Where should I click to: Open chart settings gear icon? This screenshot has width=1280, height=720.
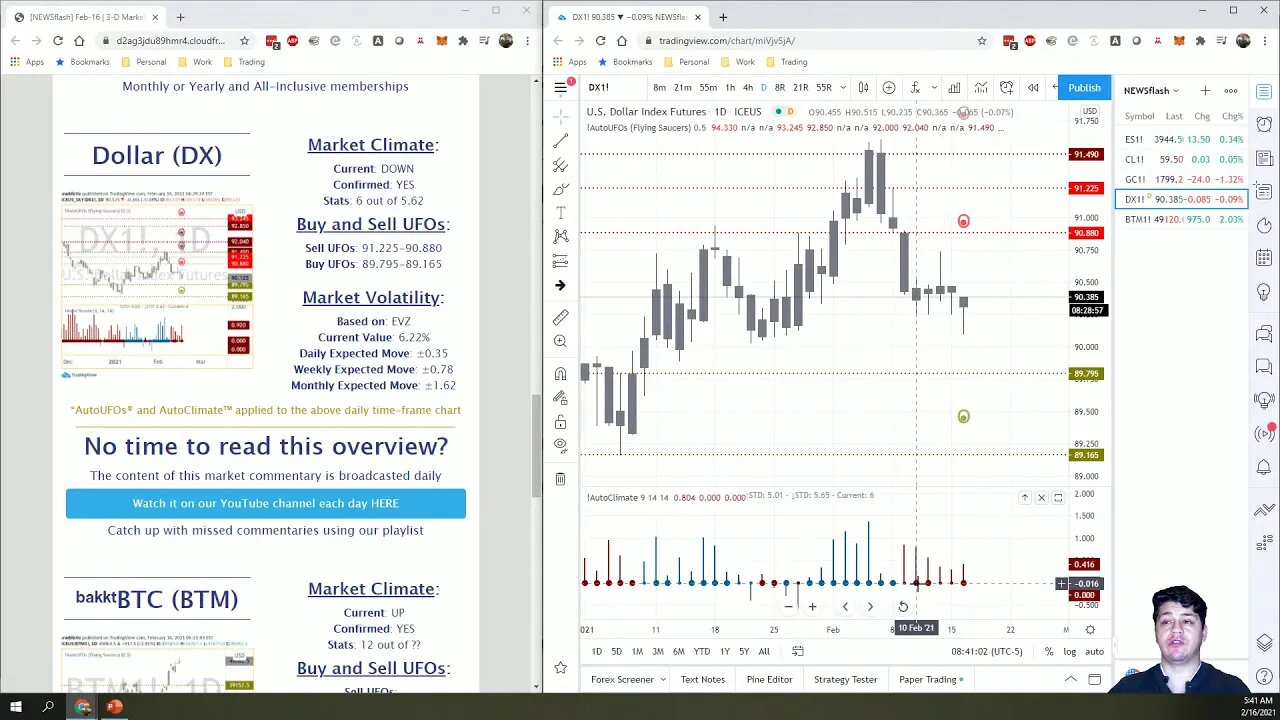point(1090,629)
